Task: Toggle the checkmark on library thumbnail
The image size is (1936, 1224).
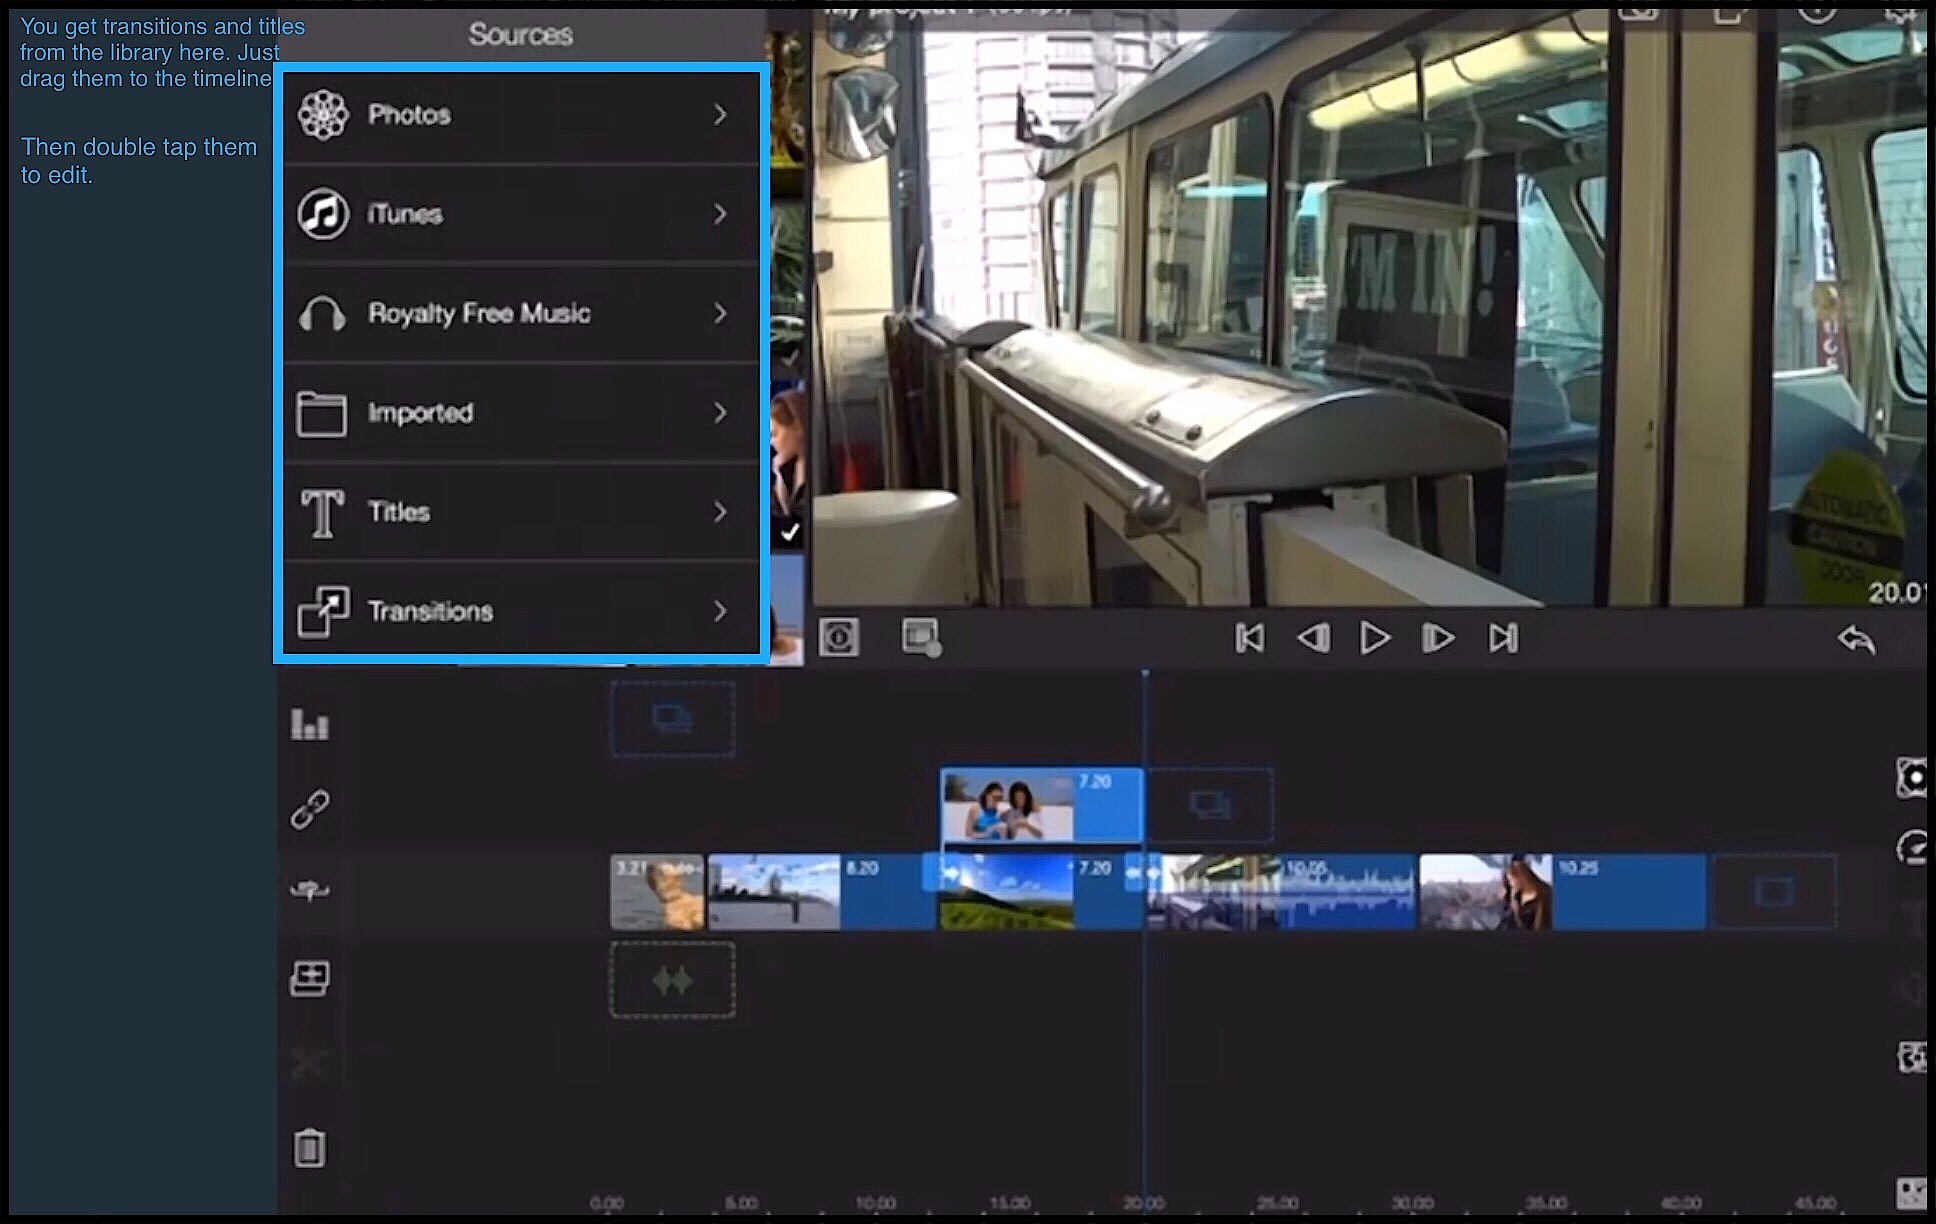Action: tap(790, 532)
